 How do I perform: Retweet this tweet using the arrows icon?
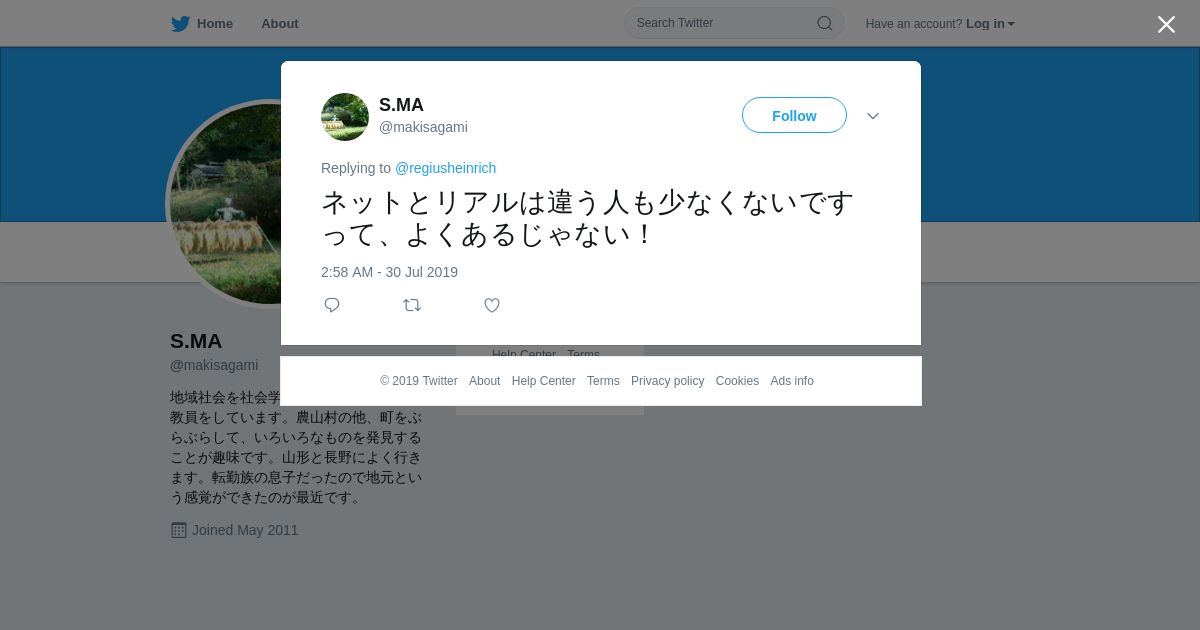tap(412, 305)
